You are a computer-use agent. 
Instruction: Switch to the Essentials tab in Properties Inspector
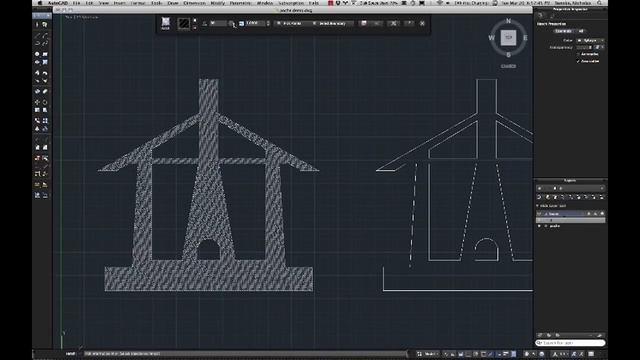tap(564, 31)
